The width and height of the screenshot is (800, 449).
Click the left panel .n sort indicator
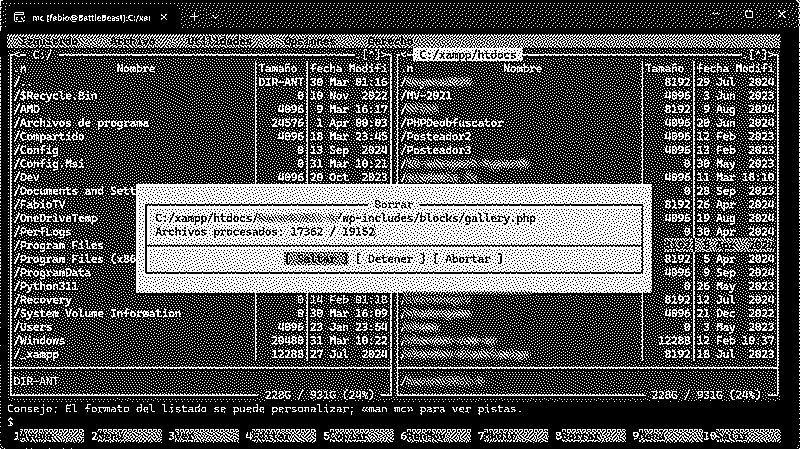click(21, 68)
